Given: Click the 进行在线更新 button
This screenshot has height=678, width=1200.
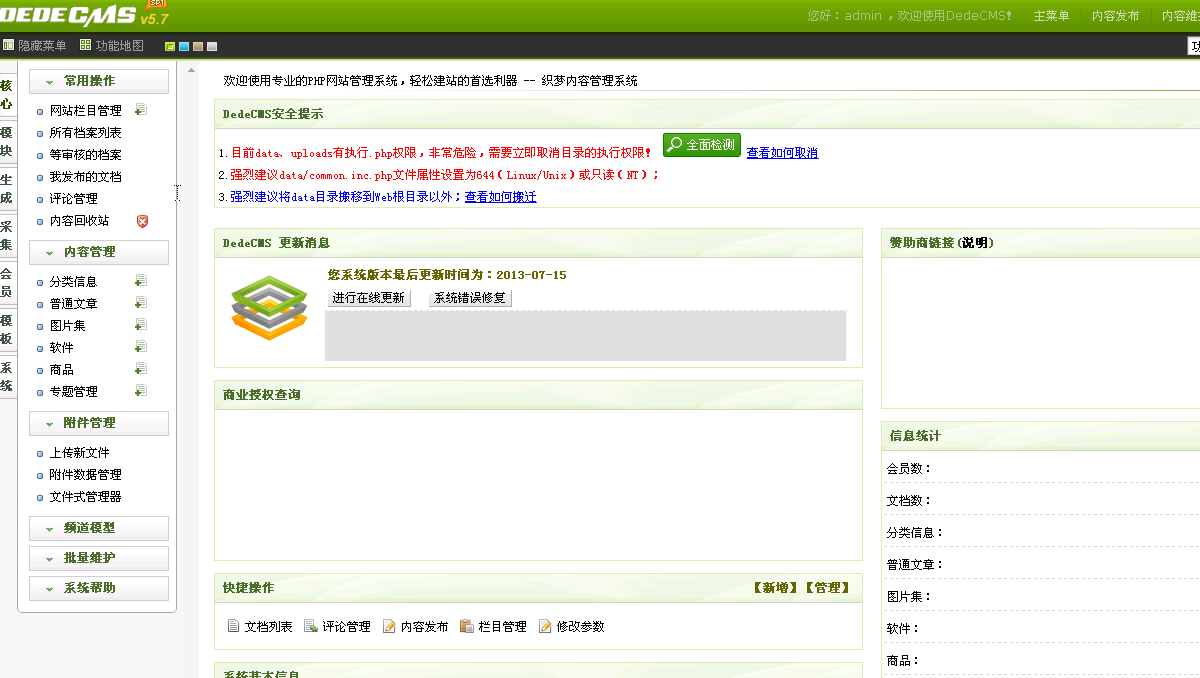Looking at the screenshot, I should 369,298.
